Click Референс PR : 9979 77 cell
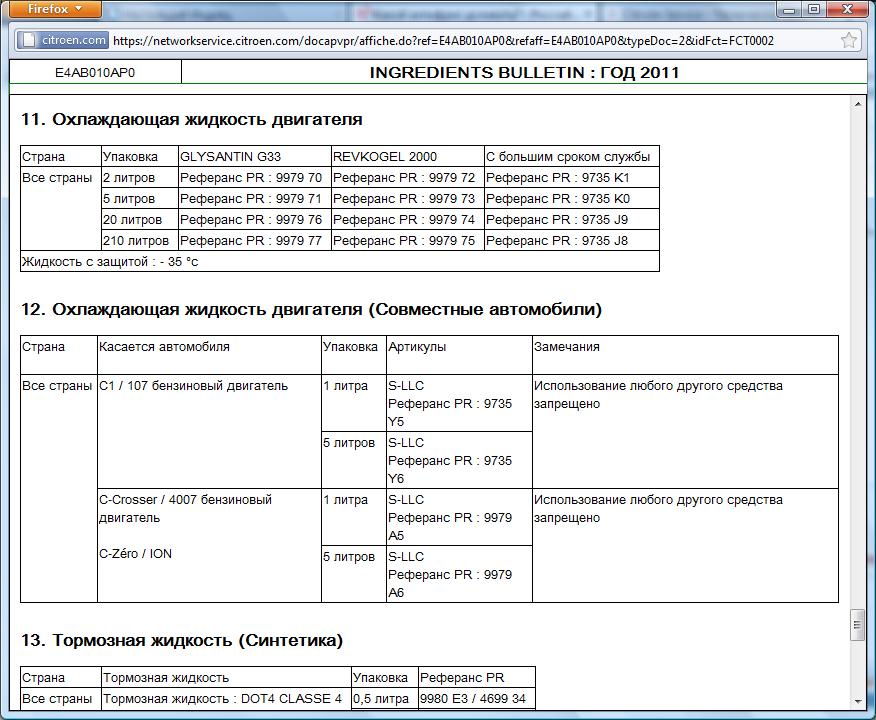 255,241
